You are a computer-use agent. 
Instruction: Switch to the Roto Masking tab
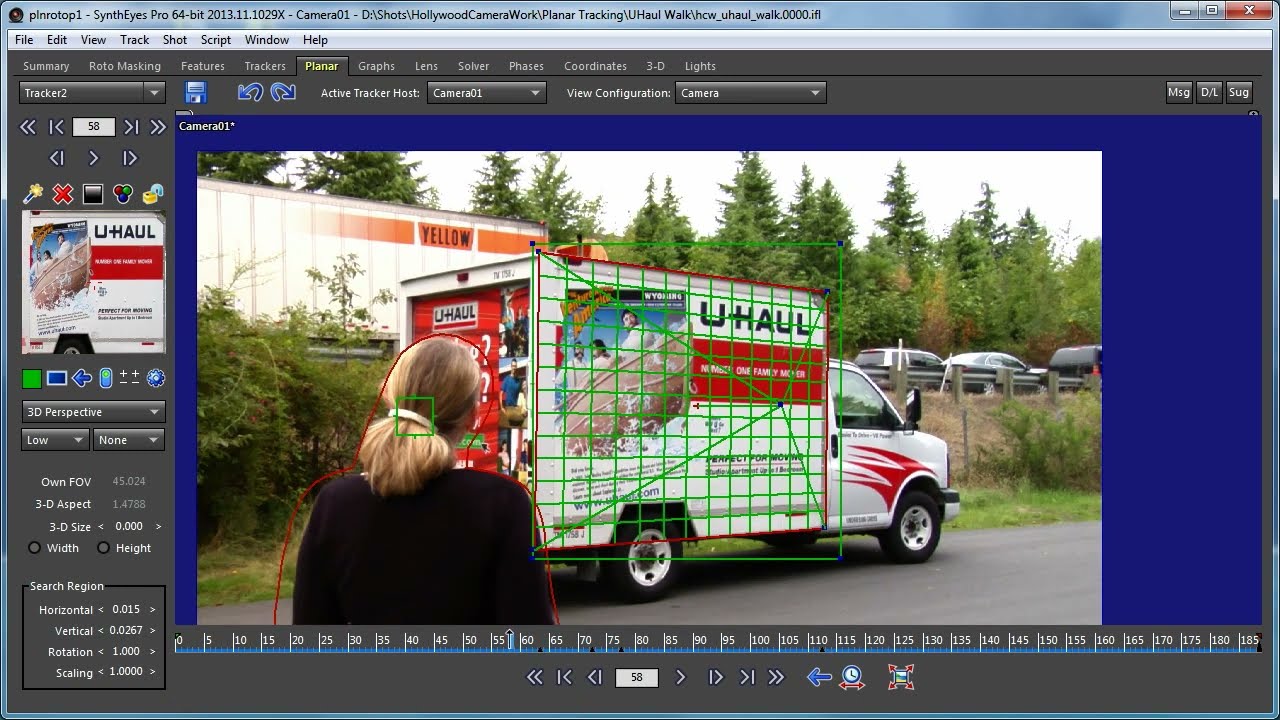[125, 66]
